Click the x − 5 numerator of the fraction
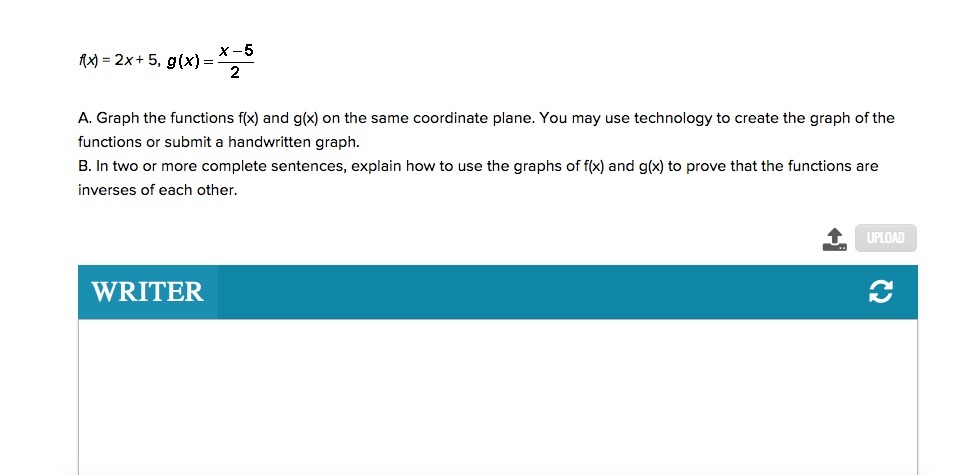Screen dimensions: 967x475 point(237,51)
